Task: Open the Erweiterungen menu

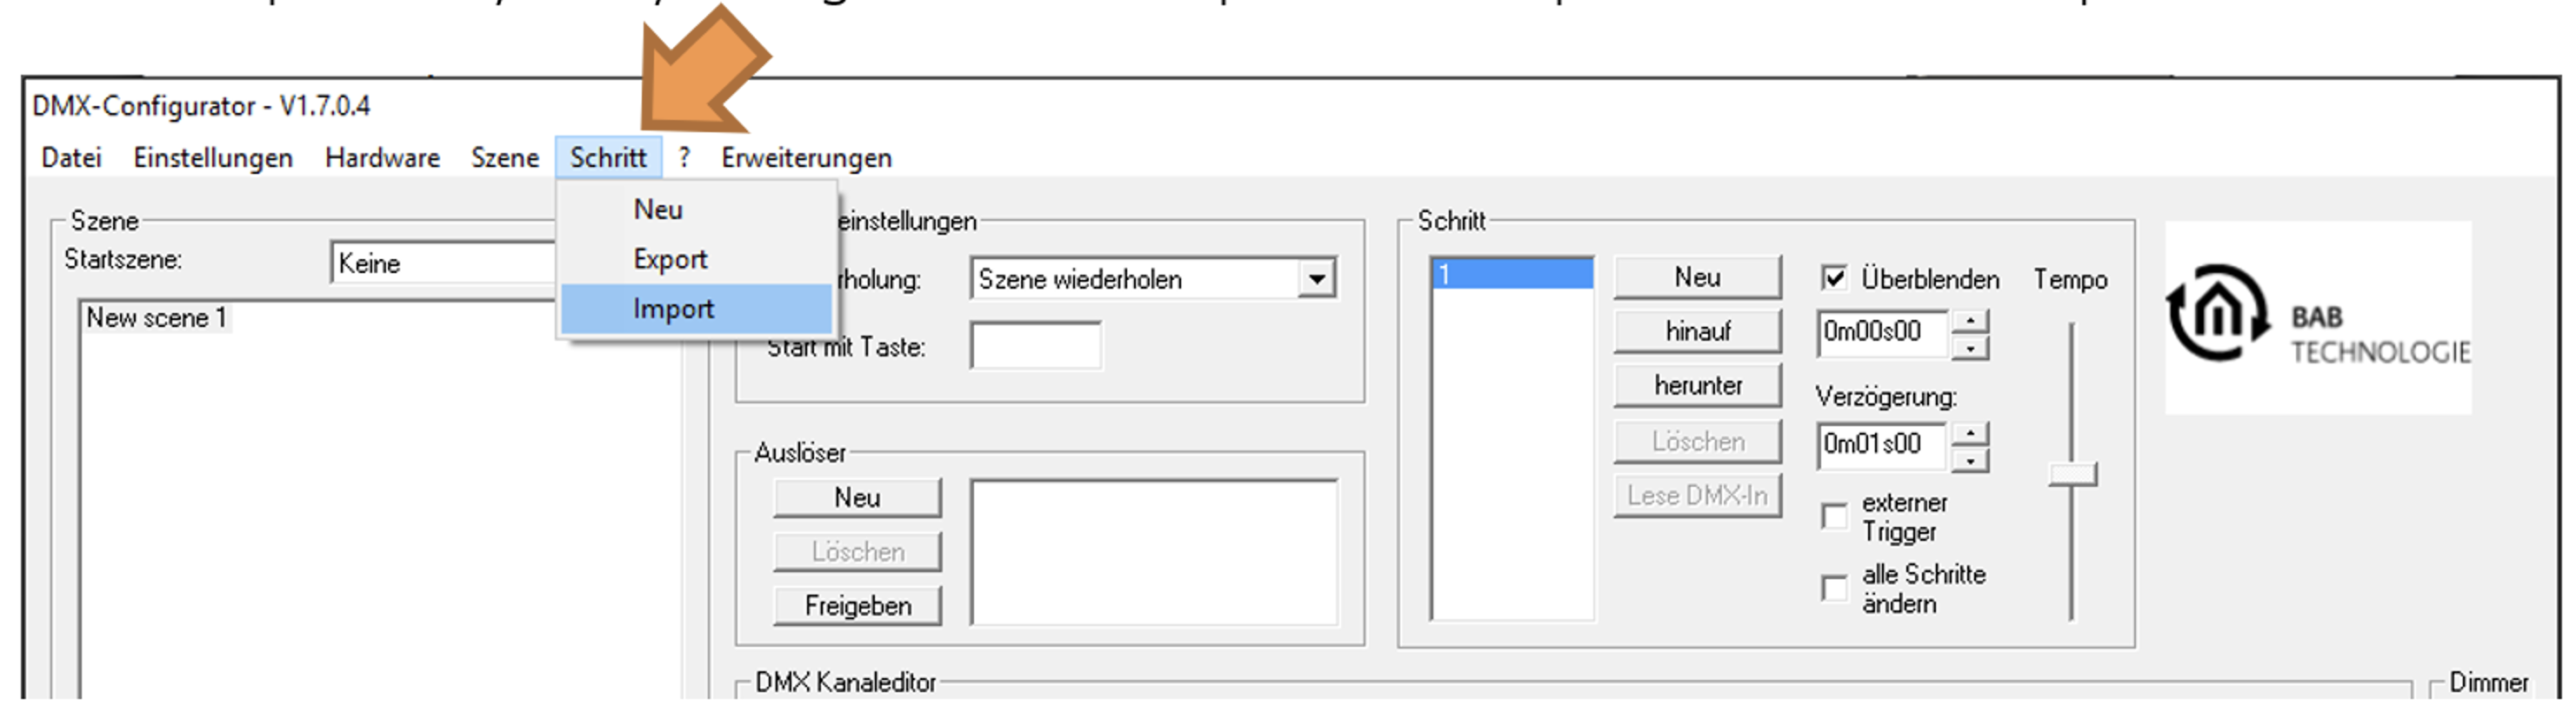Action: click(806, 158)
